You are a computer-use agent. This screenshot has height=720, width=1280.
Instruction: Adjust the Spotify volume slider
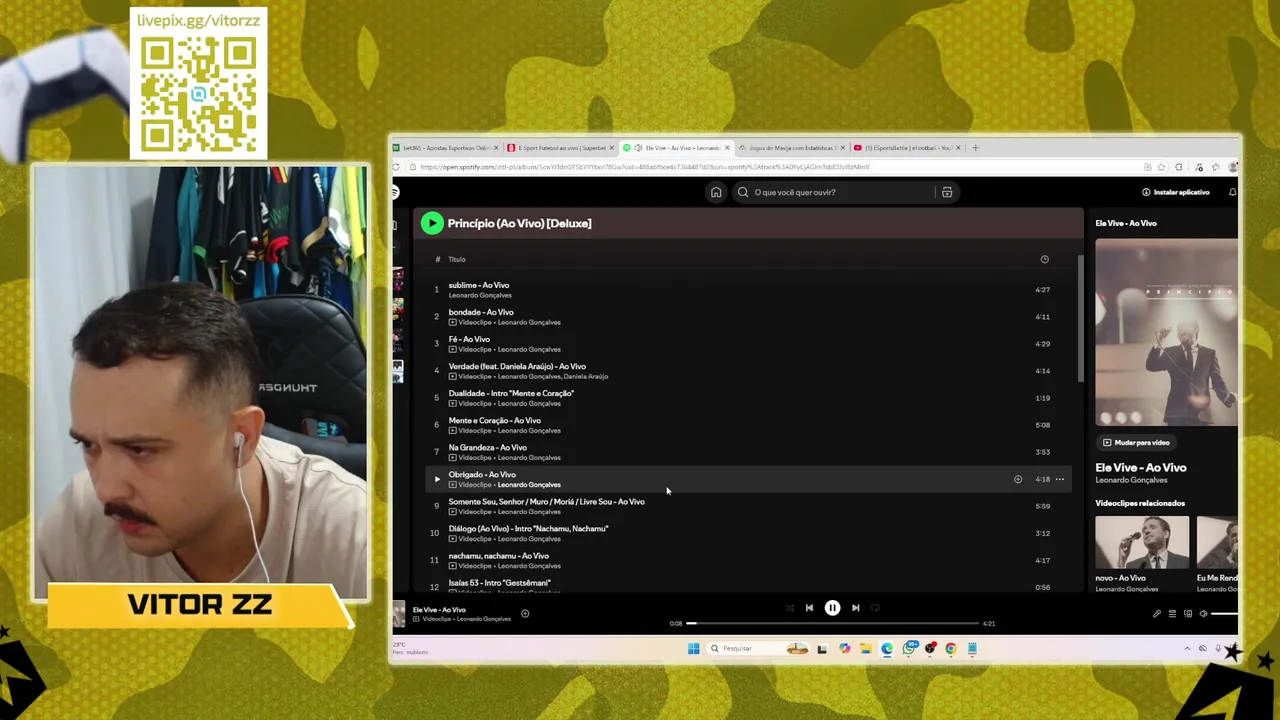(x=1225, y=614)
